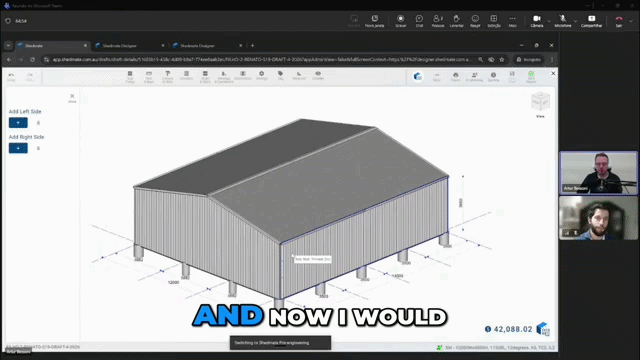The width and height of the screenshot is (640, 360).
Task: Open the Exibição view options
Action: coord(494,21)
